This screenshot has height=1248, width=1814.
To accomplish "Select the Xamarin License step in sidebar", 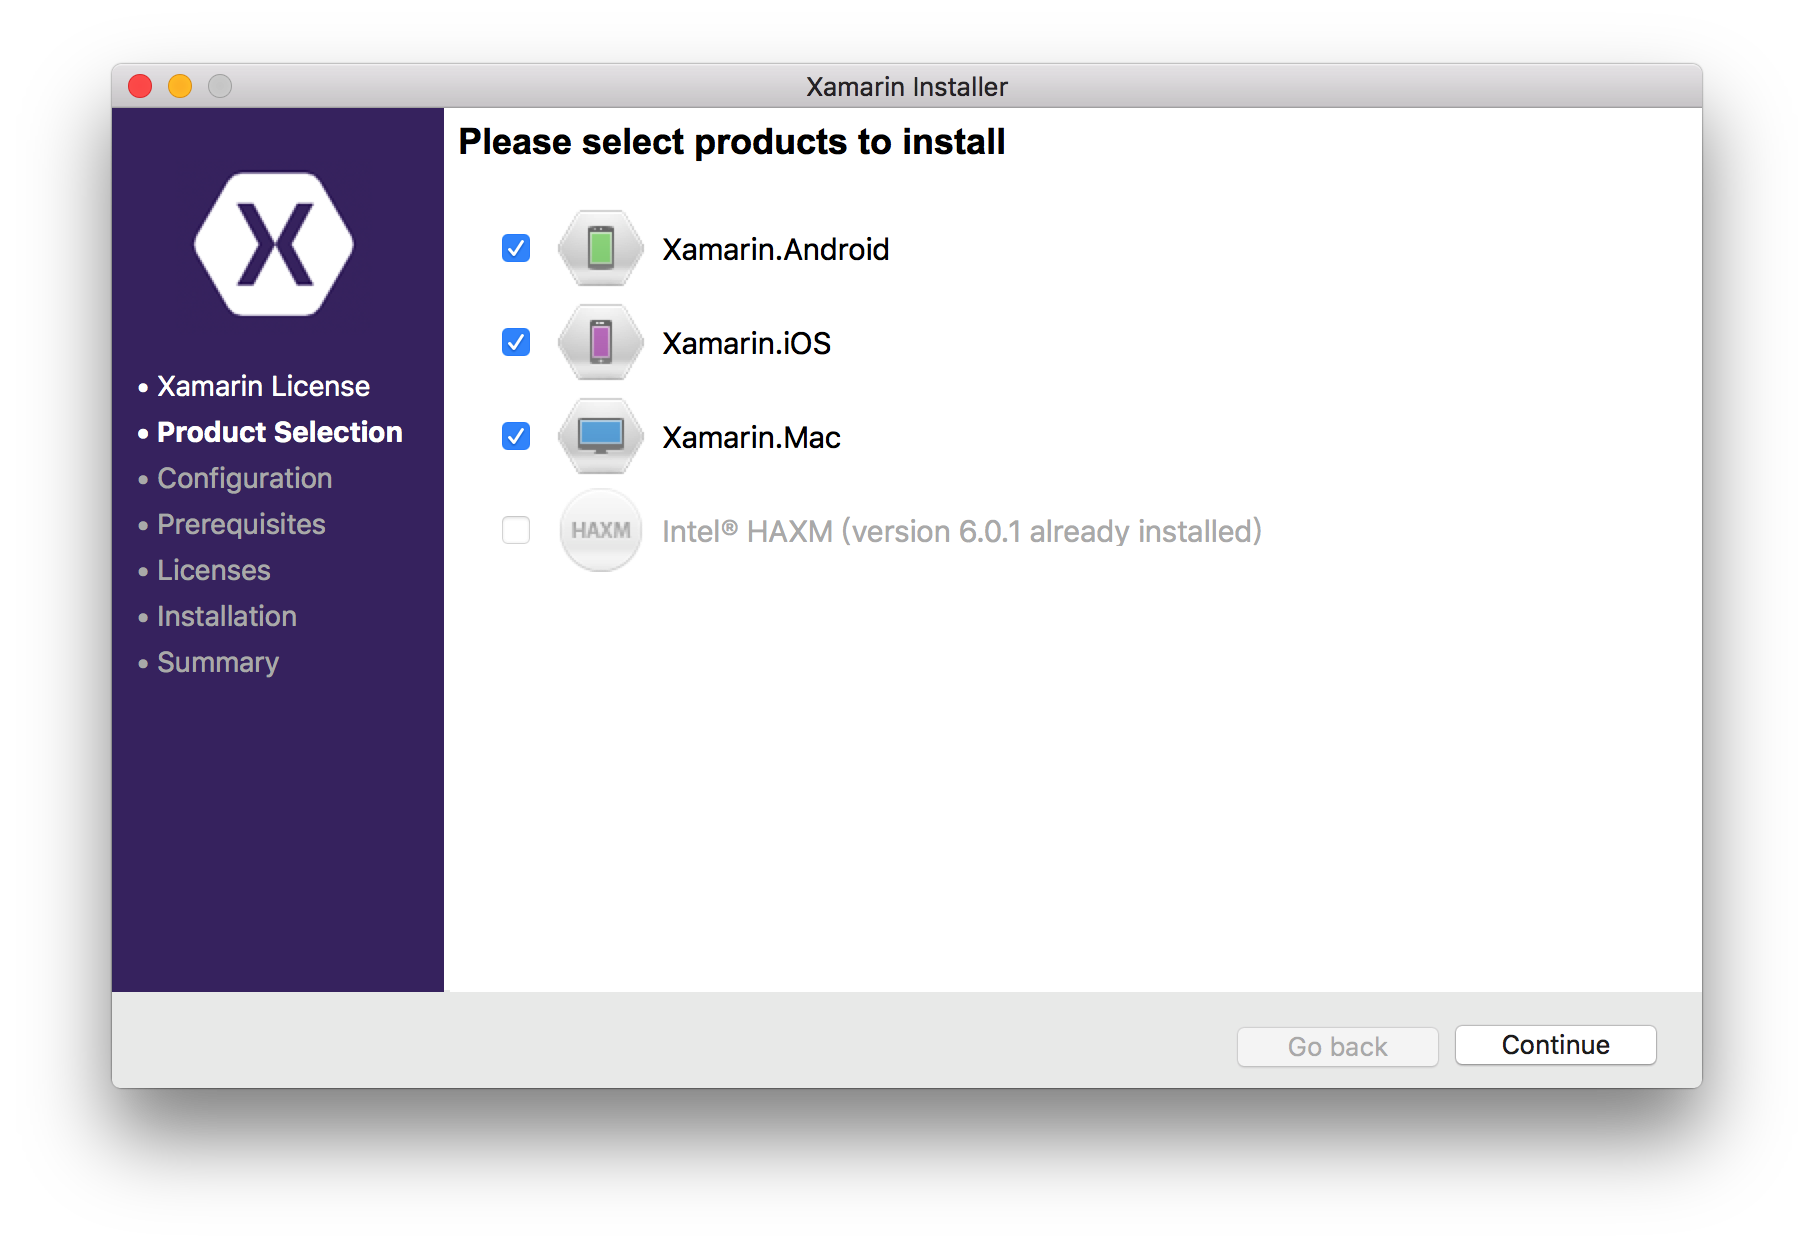I will [x=263, y=386].
